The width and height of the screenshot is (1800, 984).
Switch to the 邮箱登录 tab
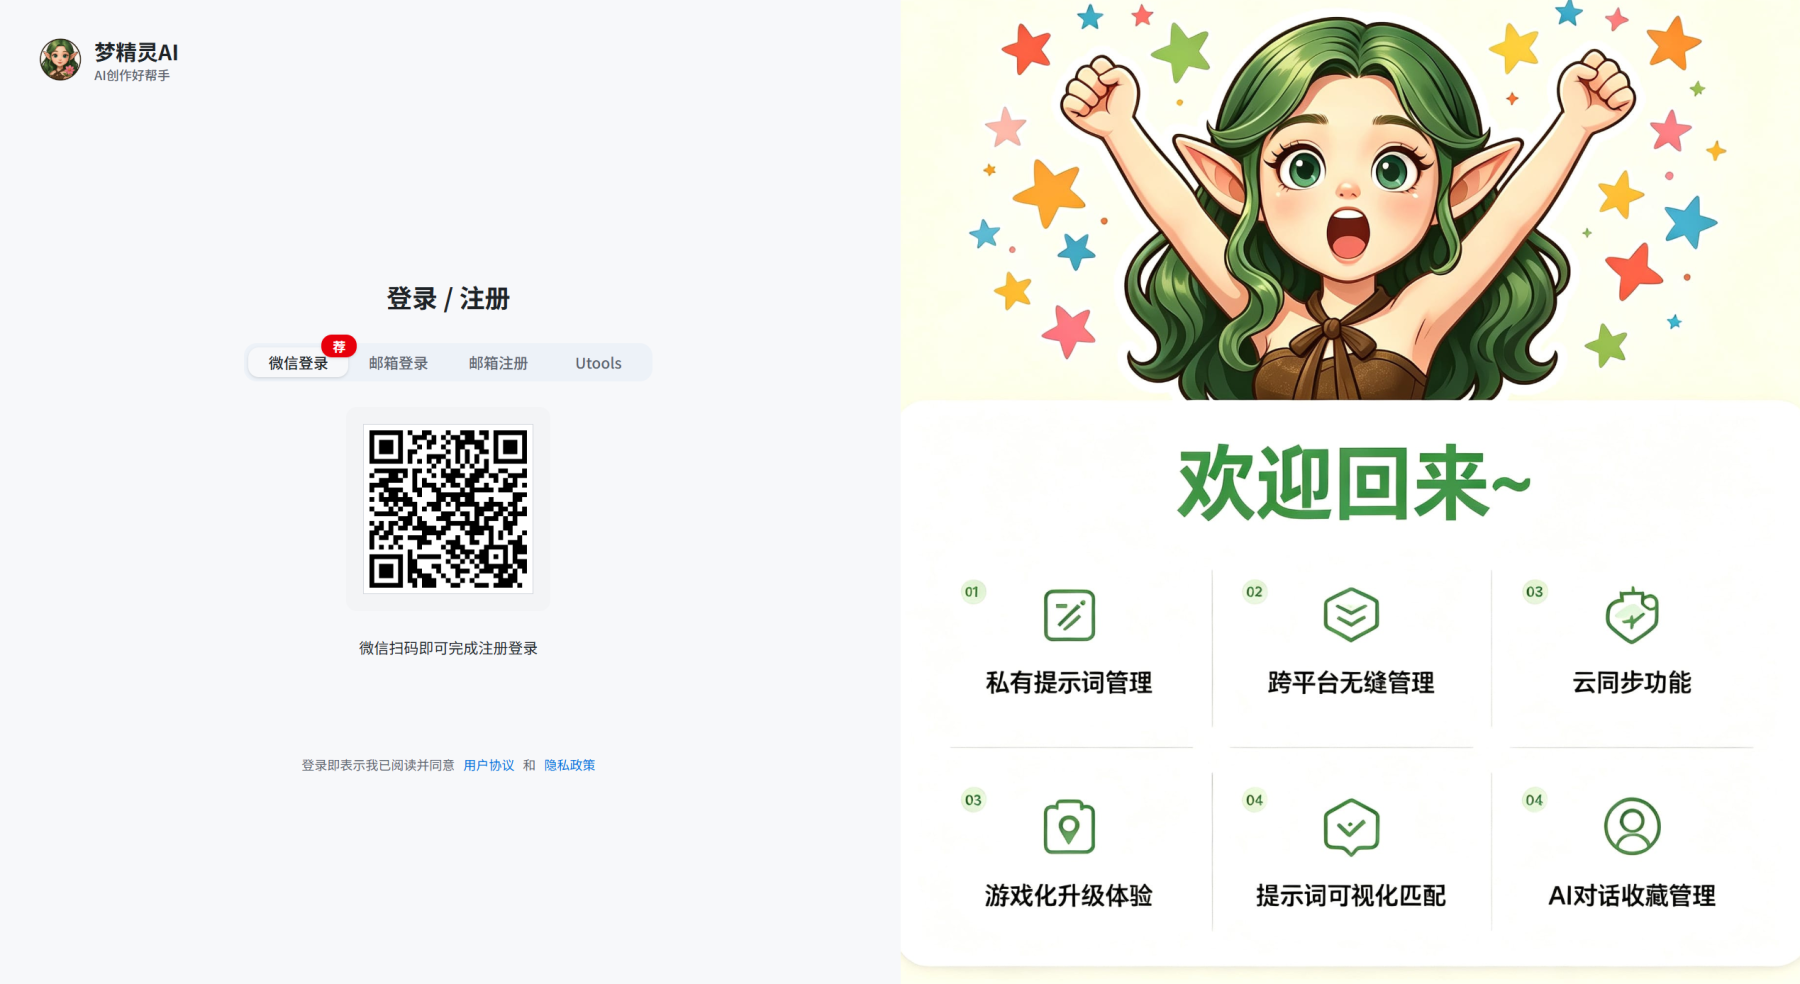pos(398,363)
